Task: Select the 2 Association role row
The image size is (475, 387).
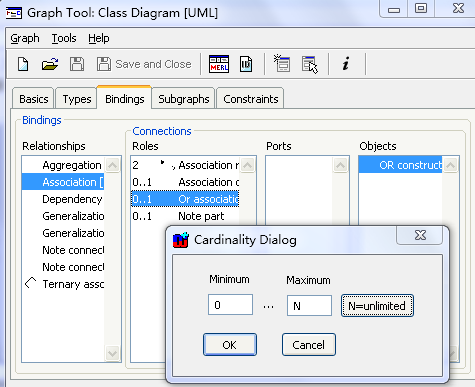Action: tap(185, 165)
